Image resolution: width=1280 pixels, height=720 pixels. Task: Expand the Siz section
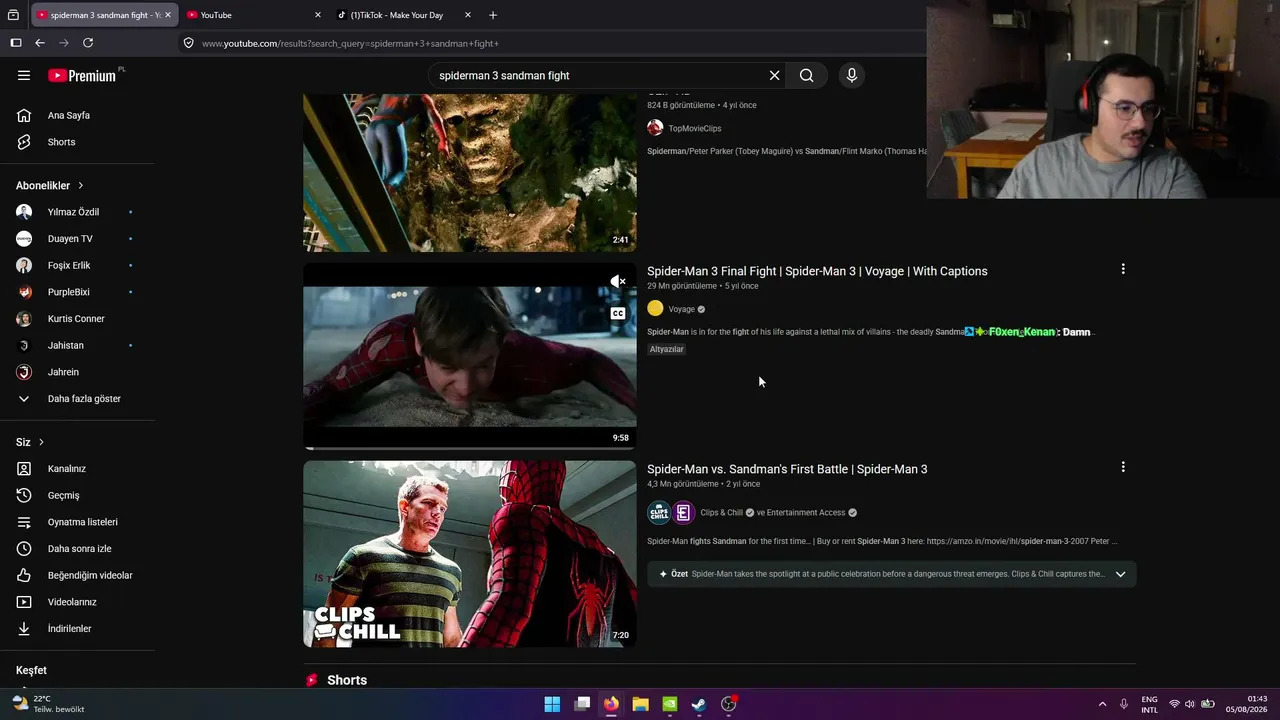tap(30, 442)
